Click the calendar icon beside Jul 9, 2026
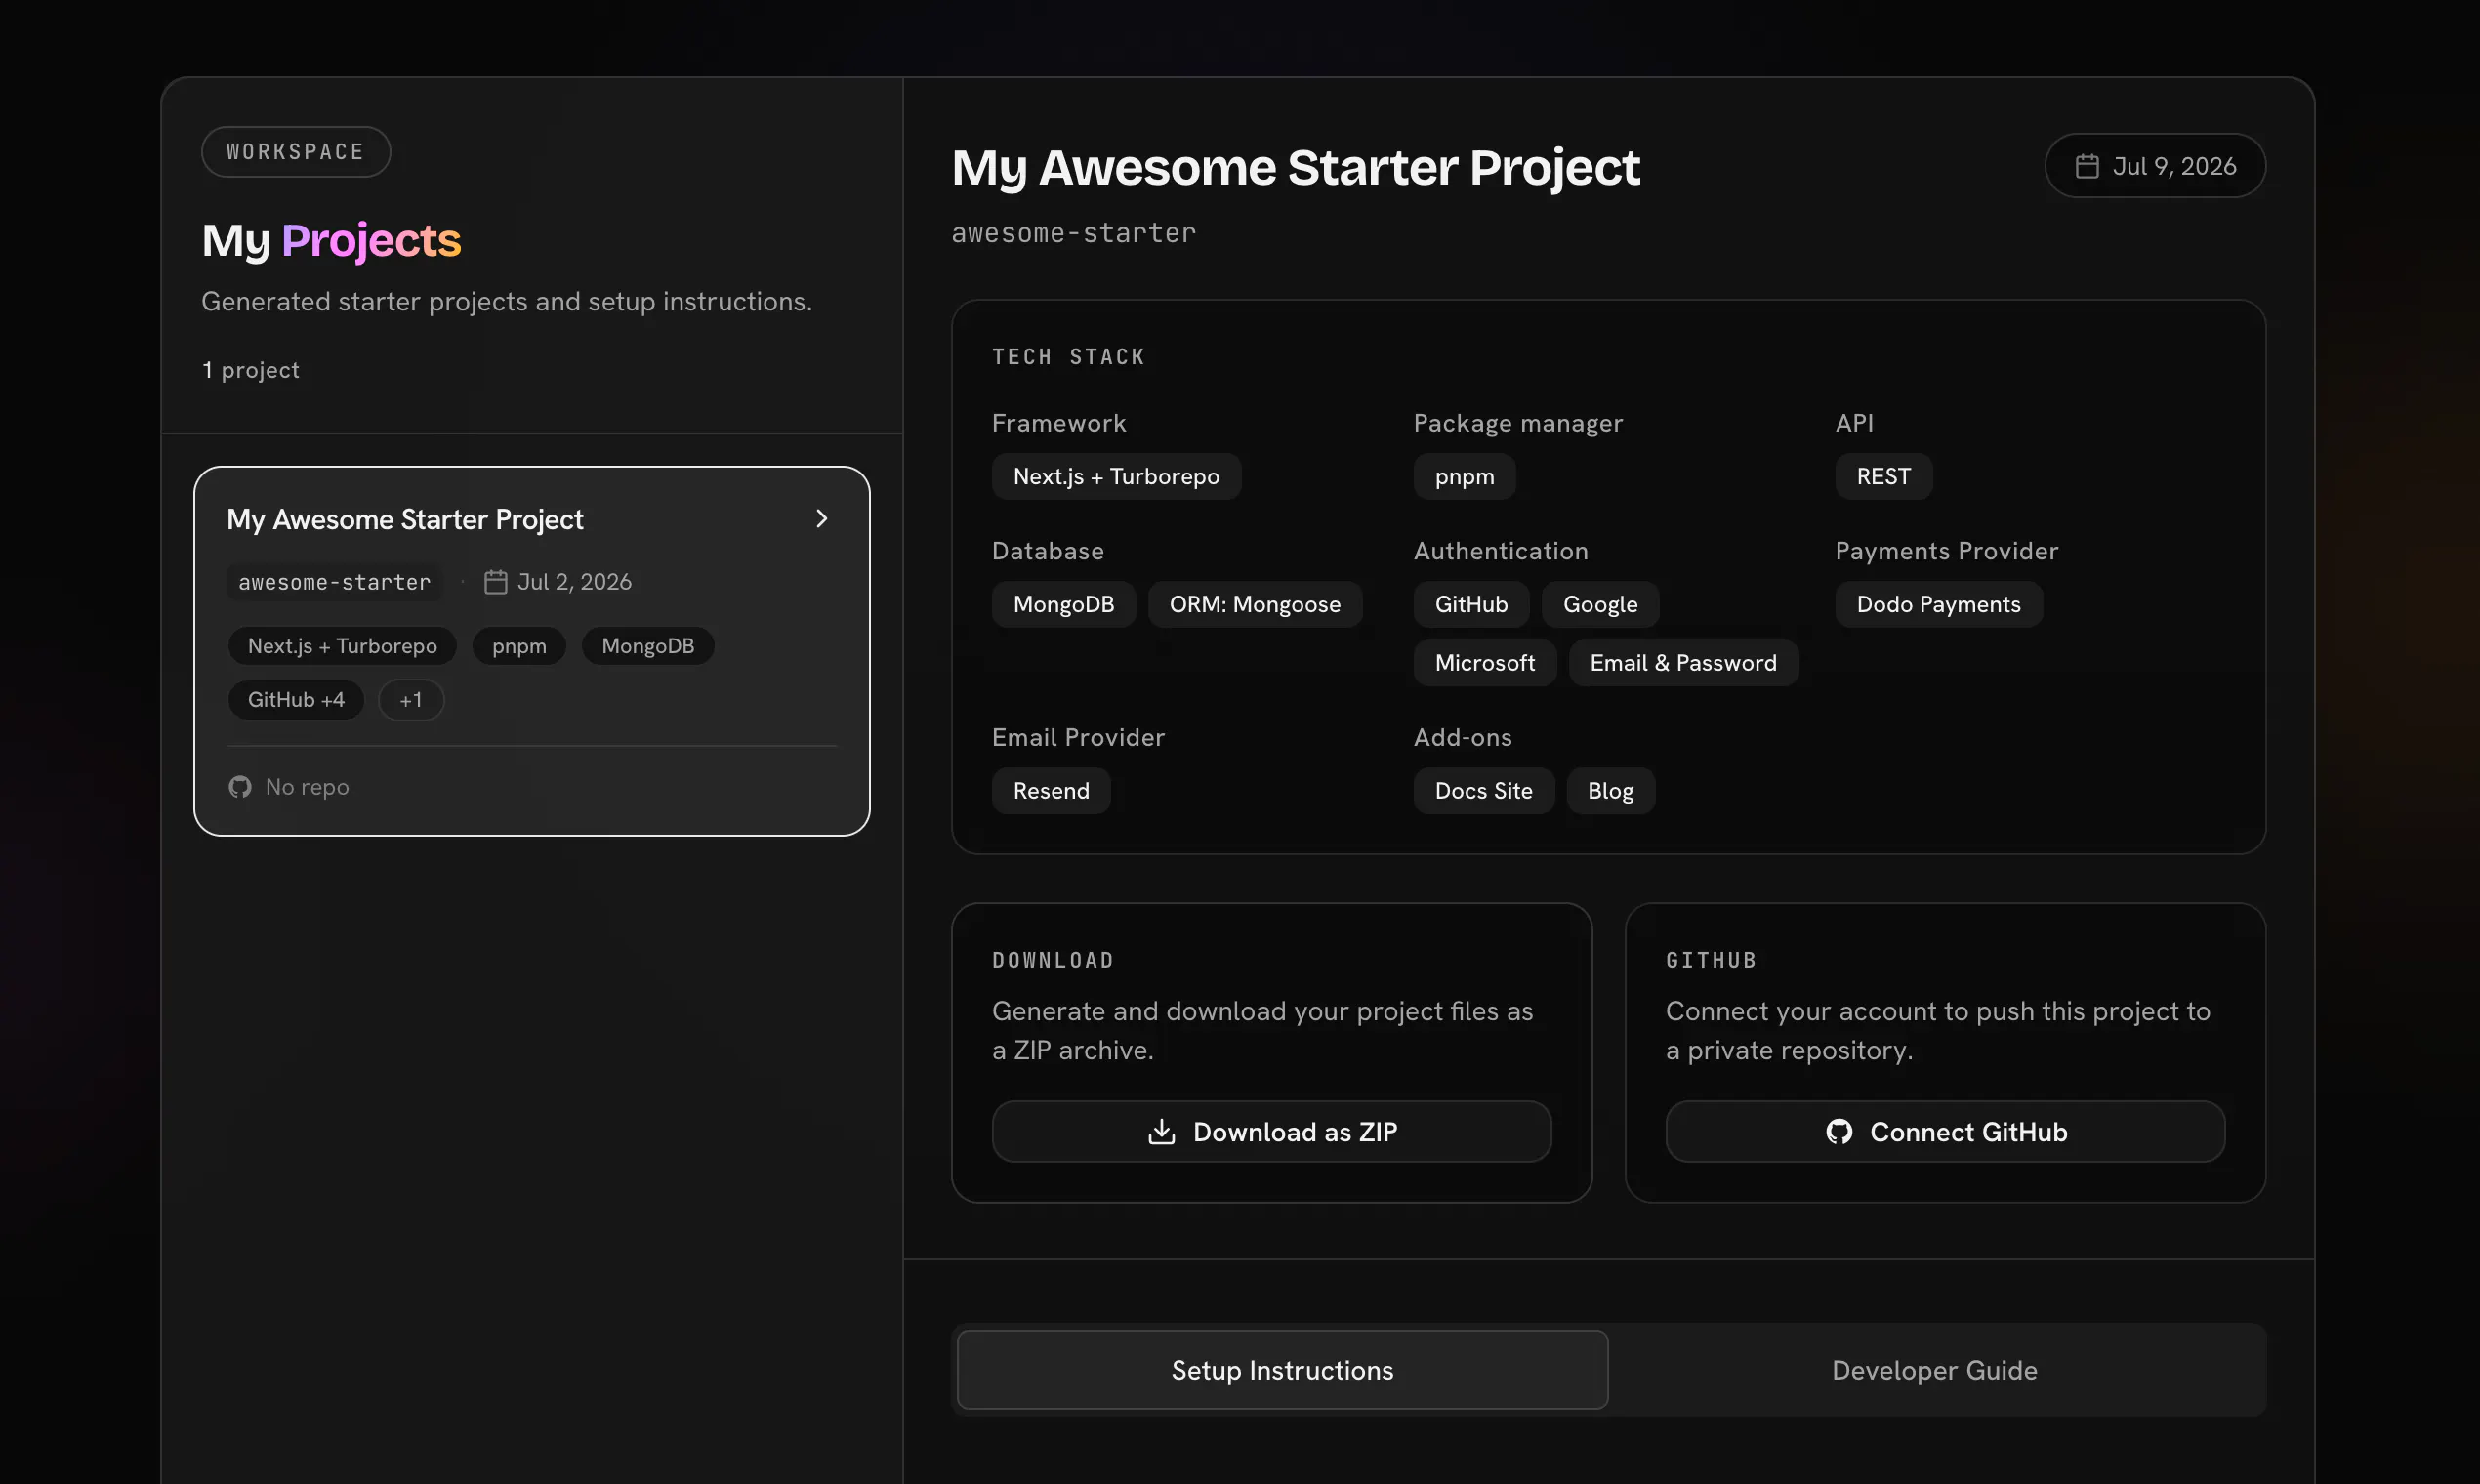This screenshot has width=2480, height=1484. tap(2087, 166)
